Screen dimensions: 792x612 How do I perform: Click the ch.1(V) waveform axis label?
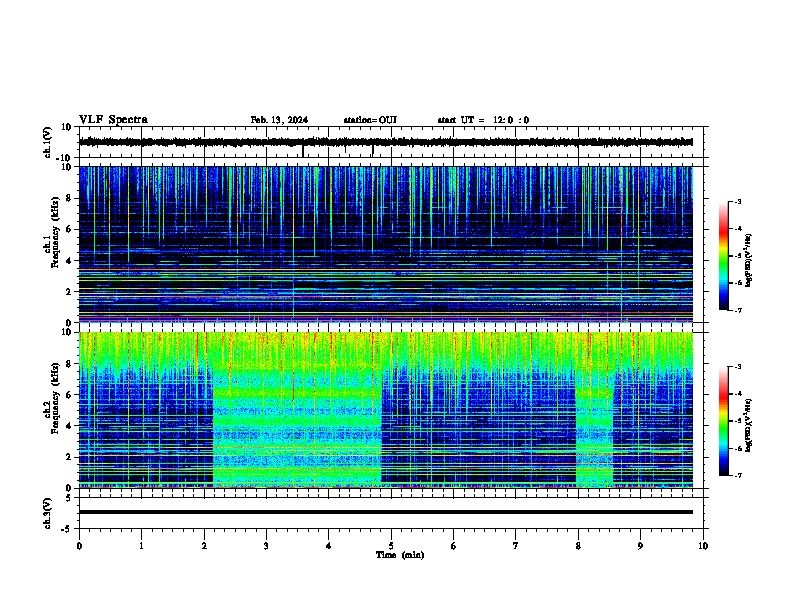(x=47, y=142)
